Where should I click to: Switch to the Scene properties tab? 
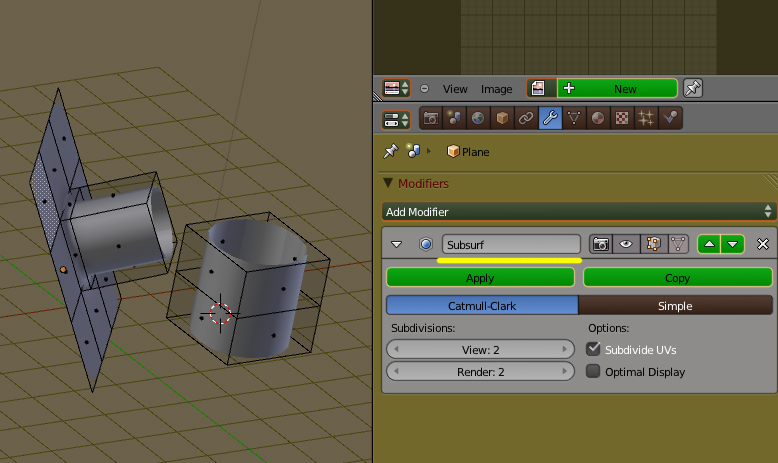454,118
